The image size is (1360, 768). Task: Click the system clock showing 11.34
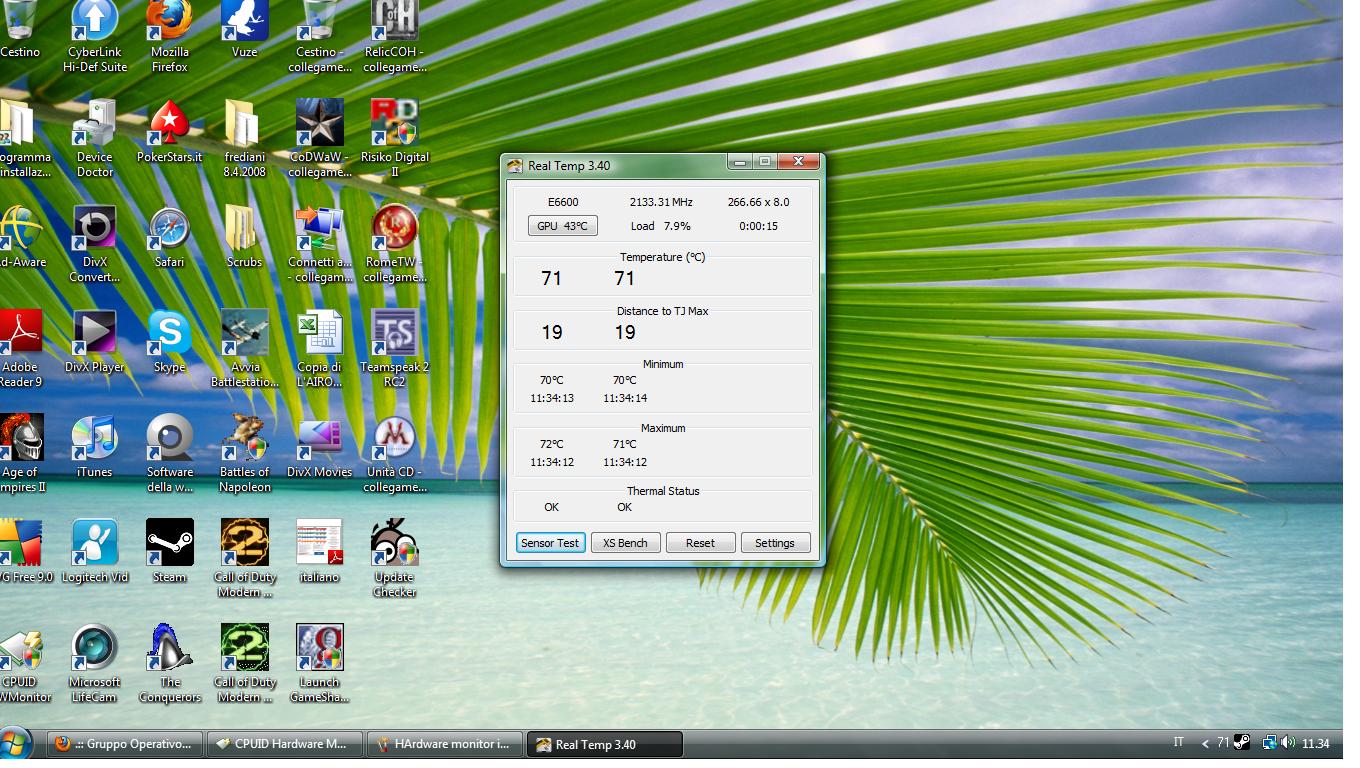point(1316,744)
